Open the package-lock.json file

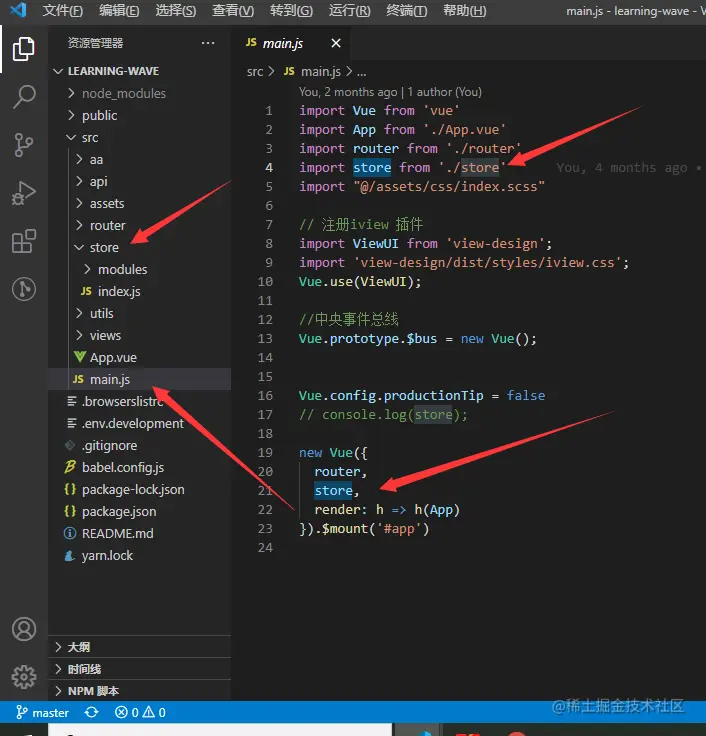click(x=139, y=490)
